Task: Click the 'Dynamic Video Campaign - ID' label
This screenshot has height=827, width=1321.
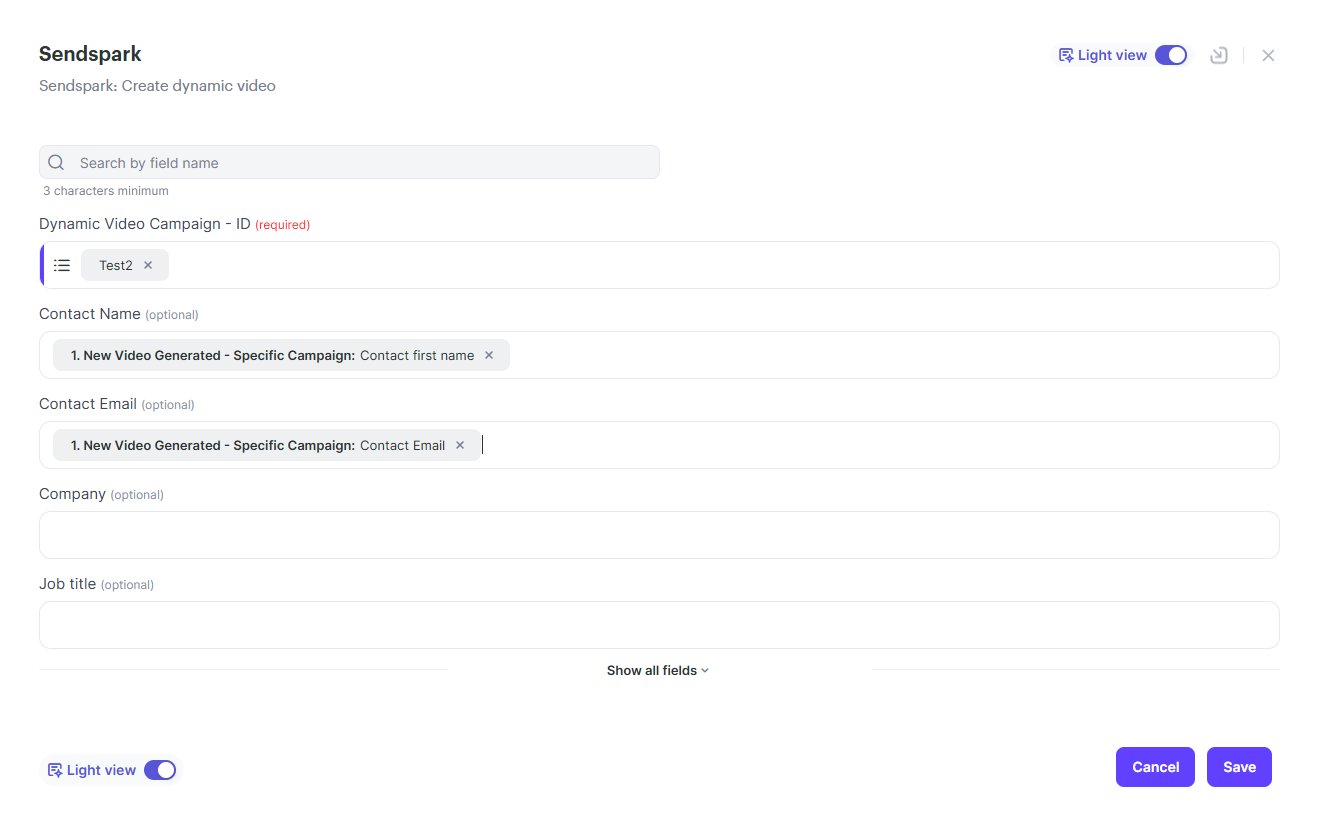Action: click(x=145, y=224)
